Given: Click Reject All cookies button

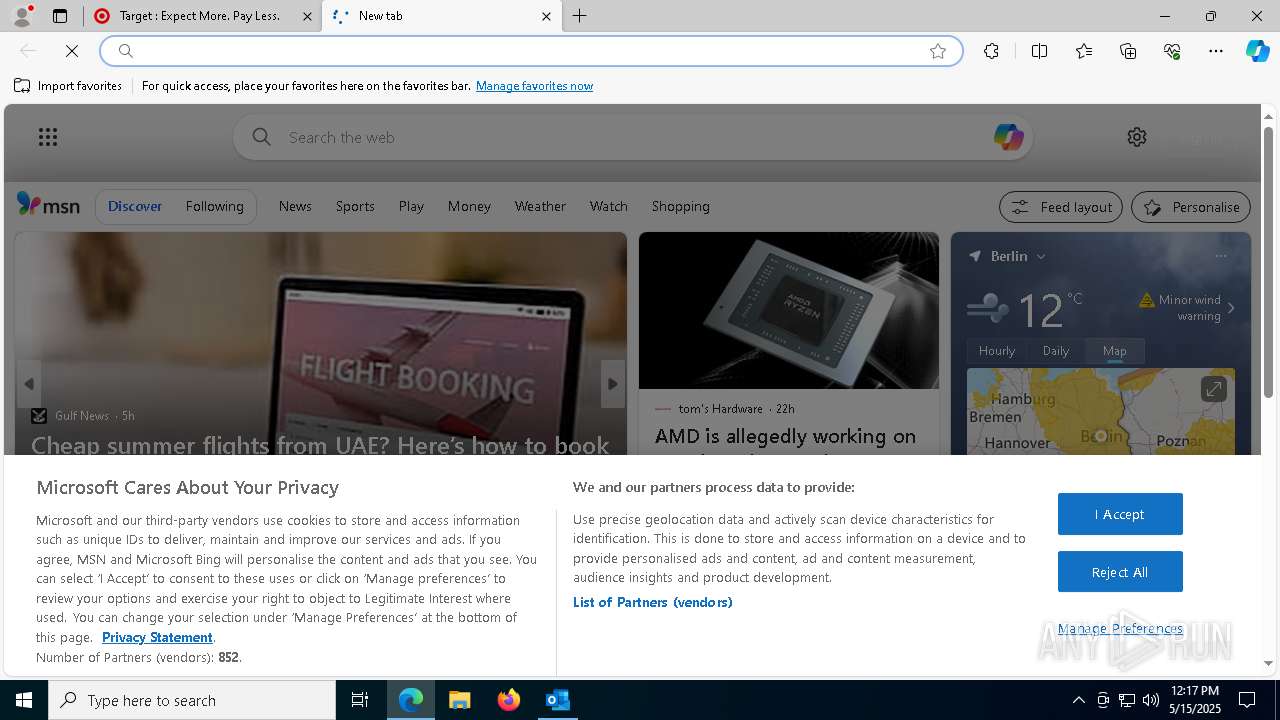Looking at the screenshot, I should pos(1120,572).
